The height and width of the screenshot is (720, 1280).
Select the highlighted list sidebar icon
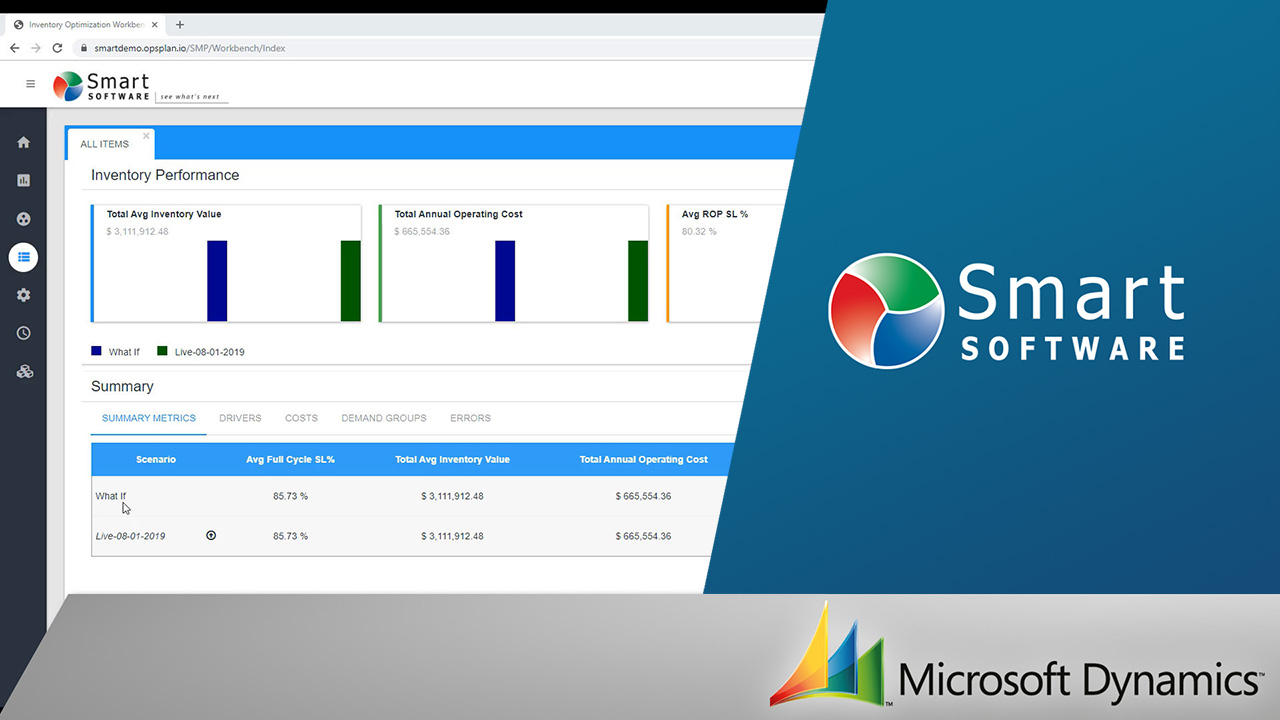24,257
